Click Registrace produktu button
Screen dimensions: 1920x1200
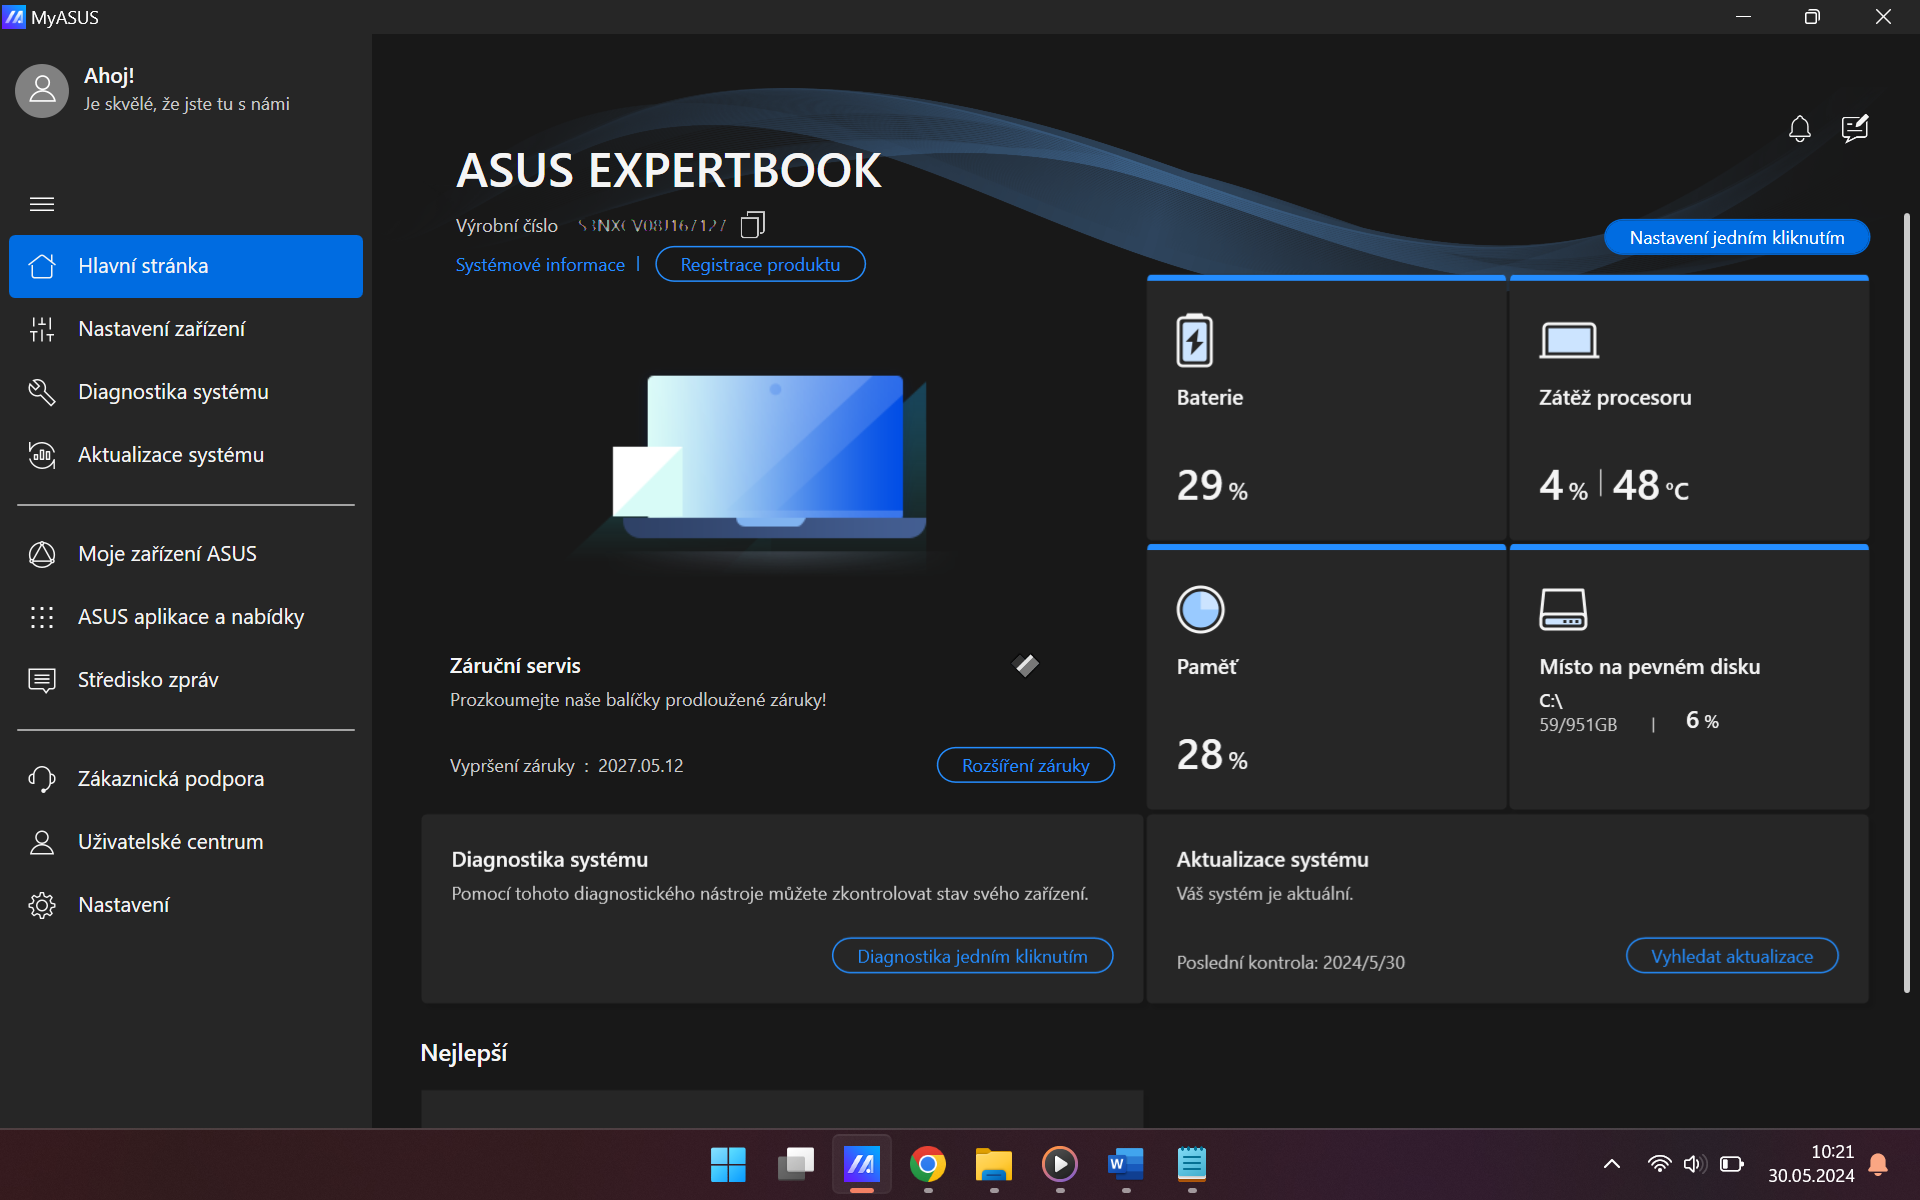(x=760, y=265)
